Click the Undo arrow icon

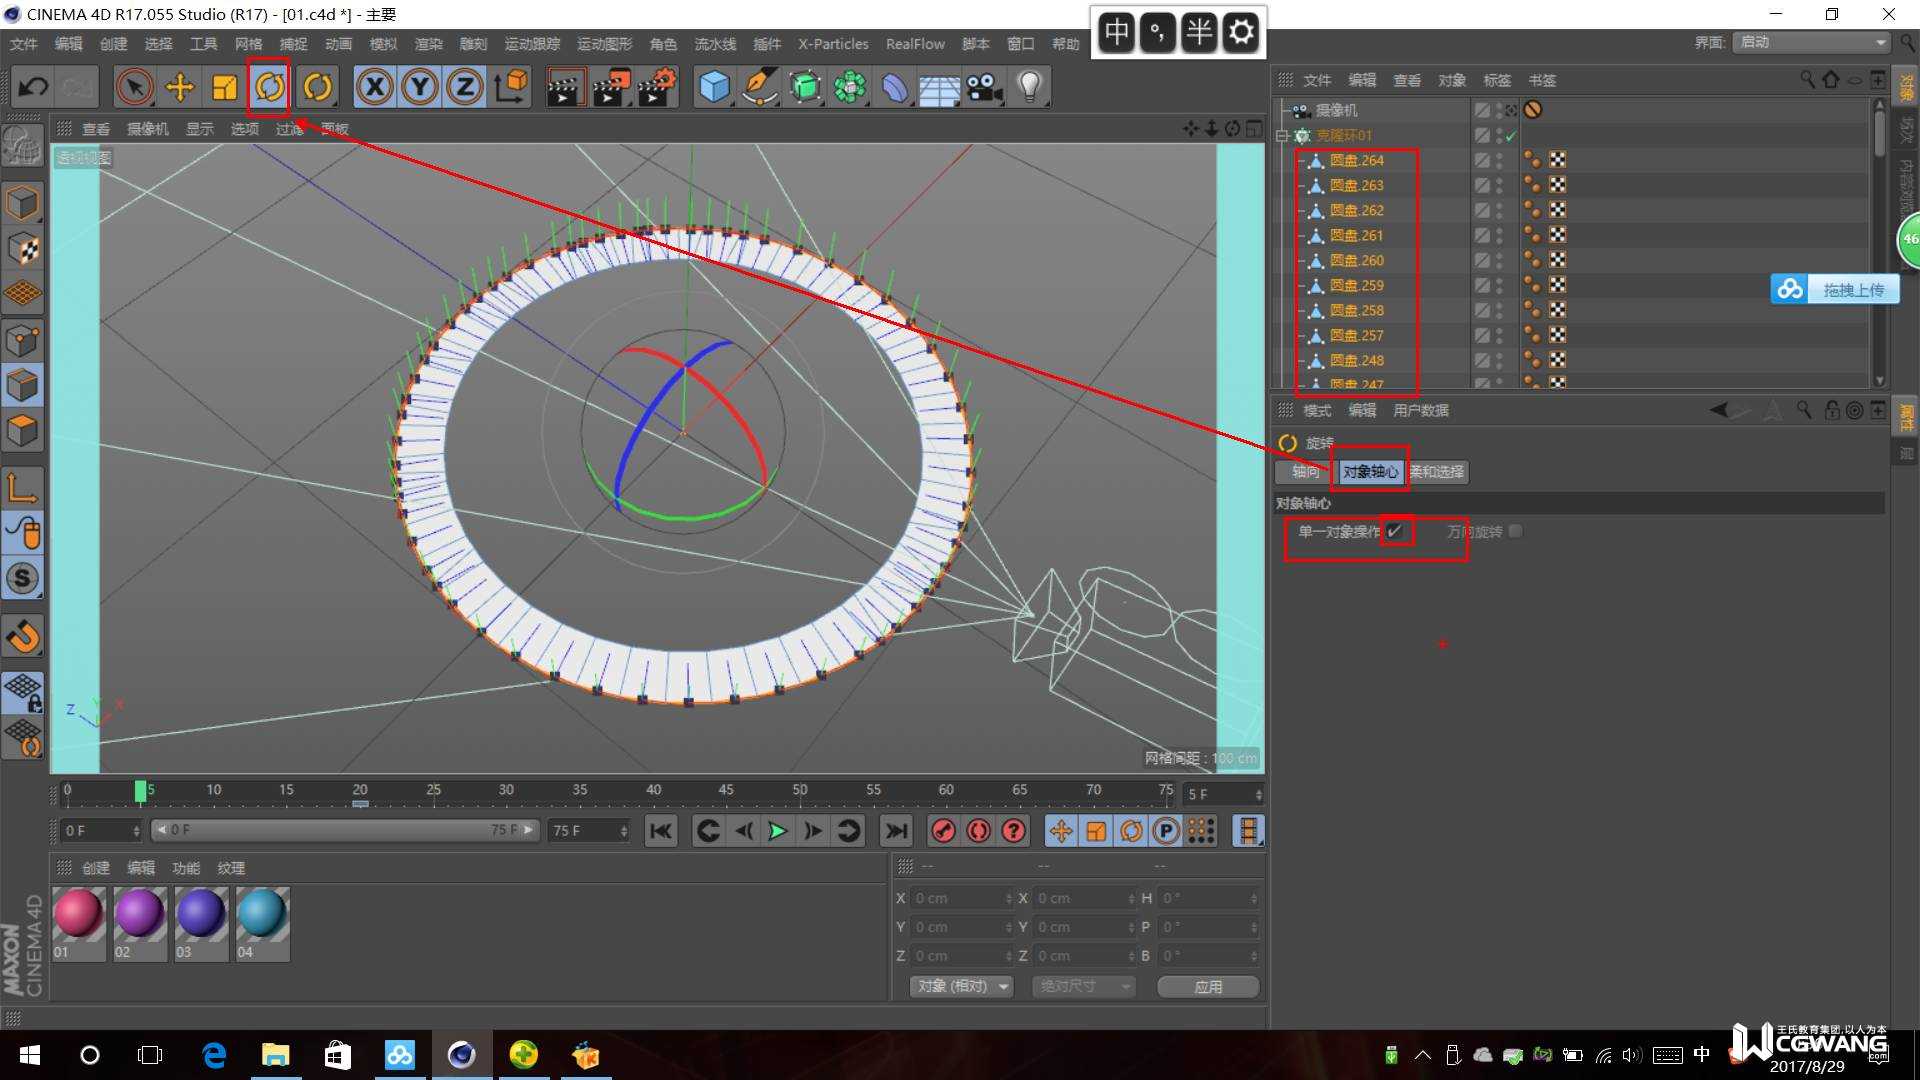point(33,87)
